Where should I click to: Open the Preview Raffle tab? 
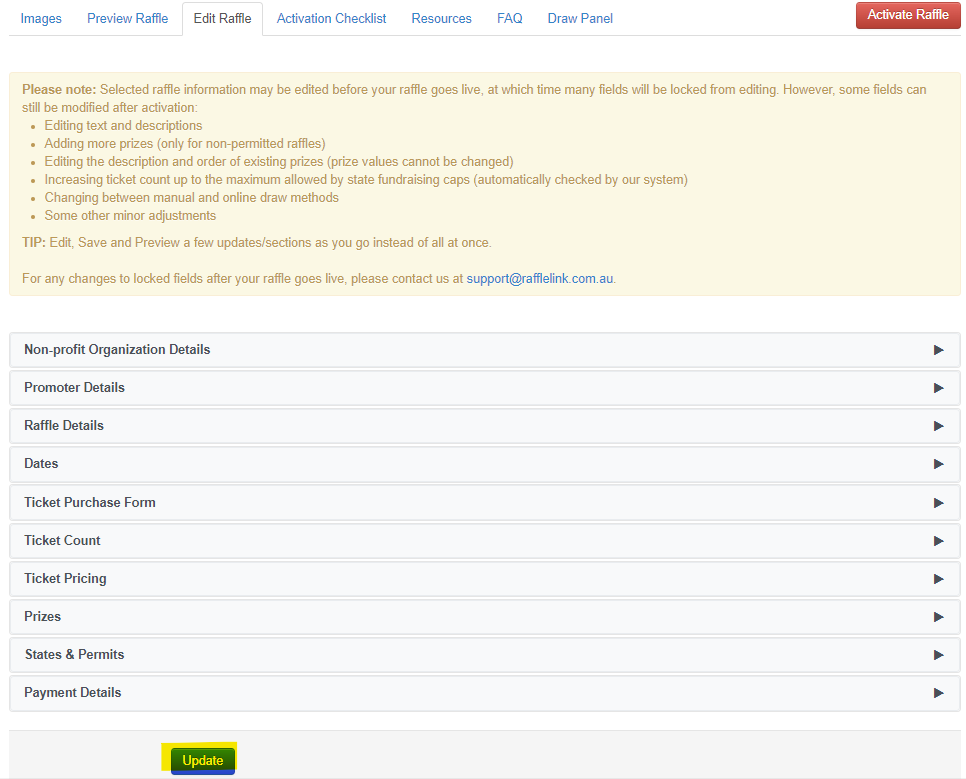(127, 19)
